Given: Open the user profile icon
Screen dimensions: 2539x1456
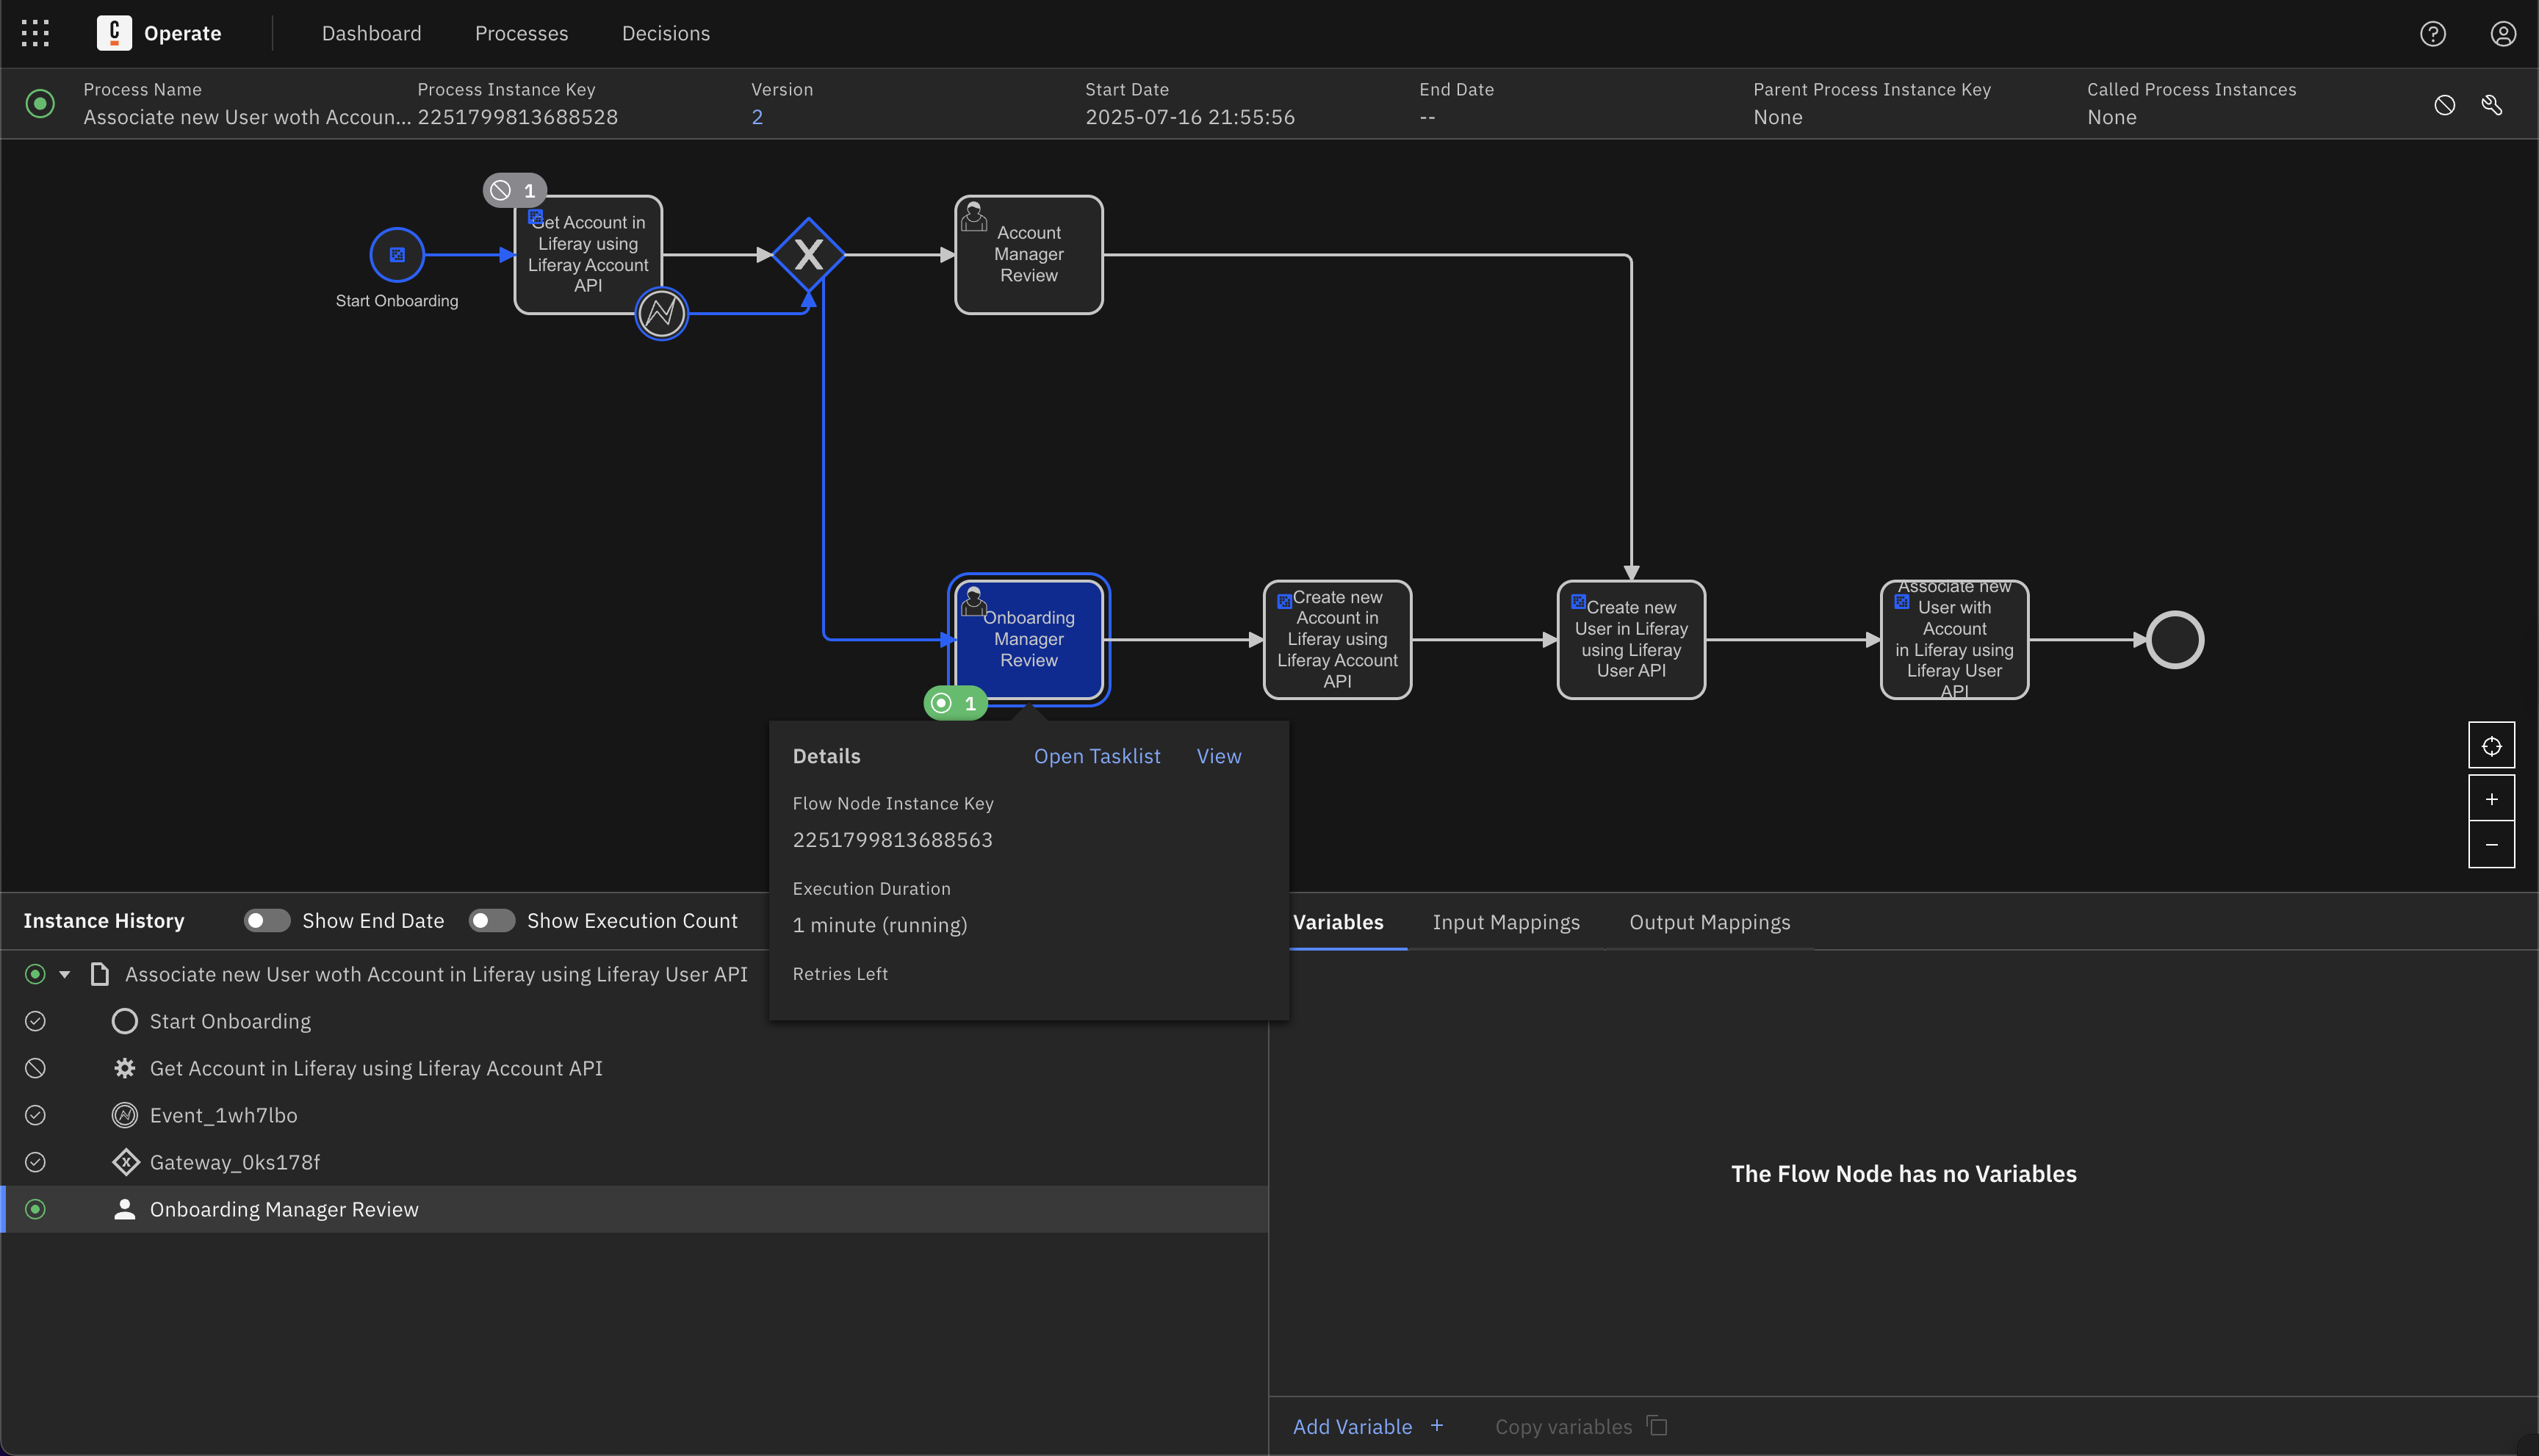Looking at the screenshot, I should pos(2502,34).
